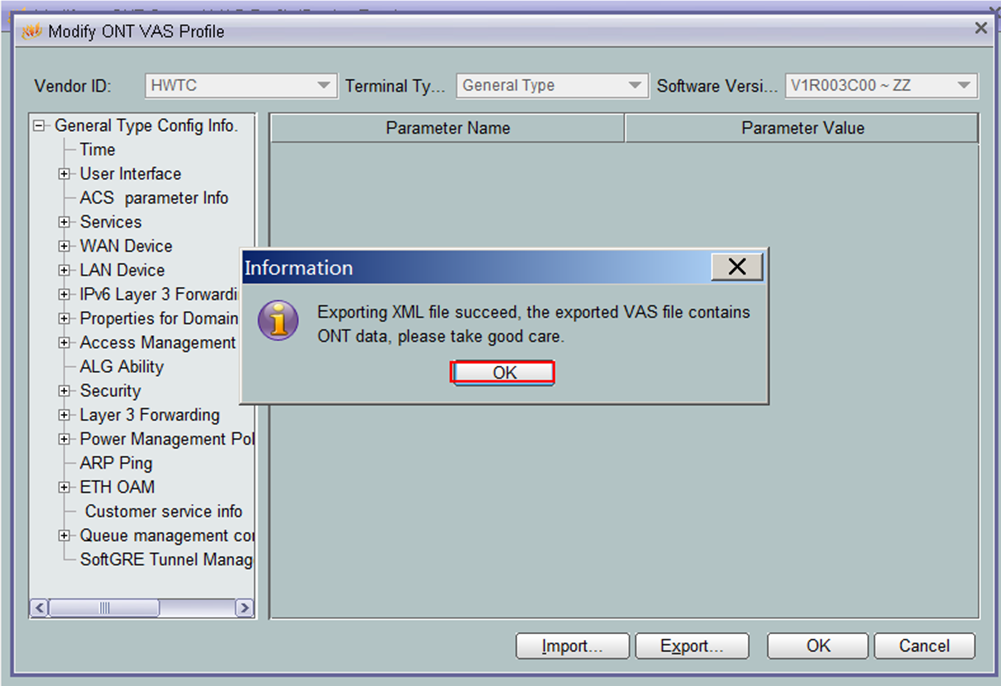Image resolution: width=1001 pixels, height=686 pixels.
Task: Click OK in the Information dialog
Action: (504, 372)
